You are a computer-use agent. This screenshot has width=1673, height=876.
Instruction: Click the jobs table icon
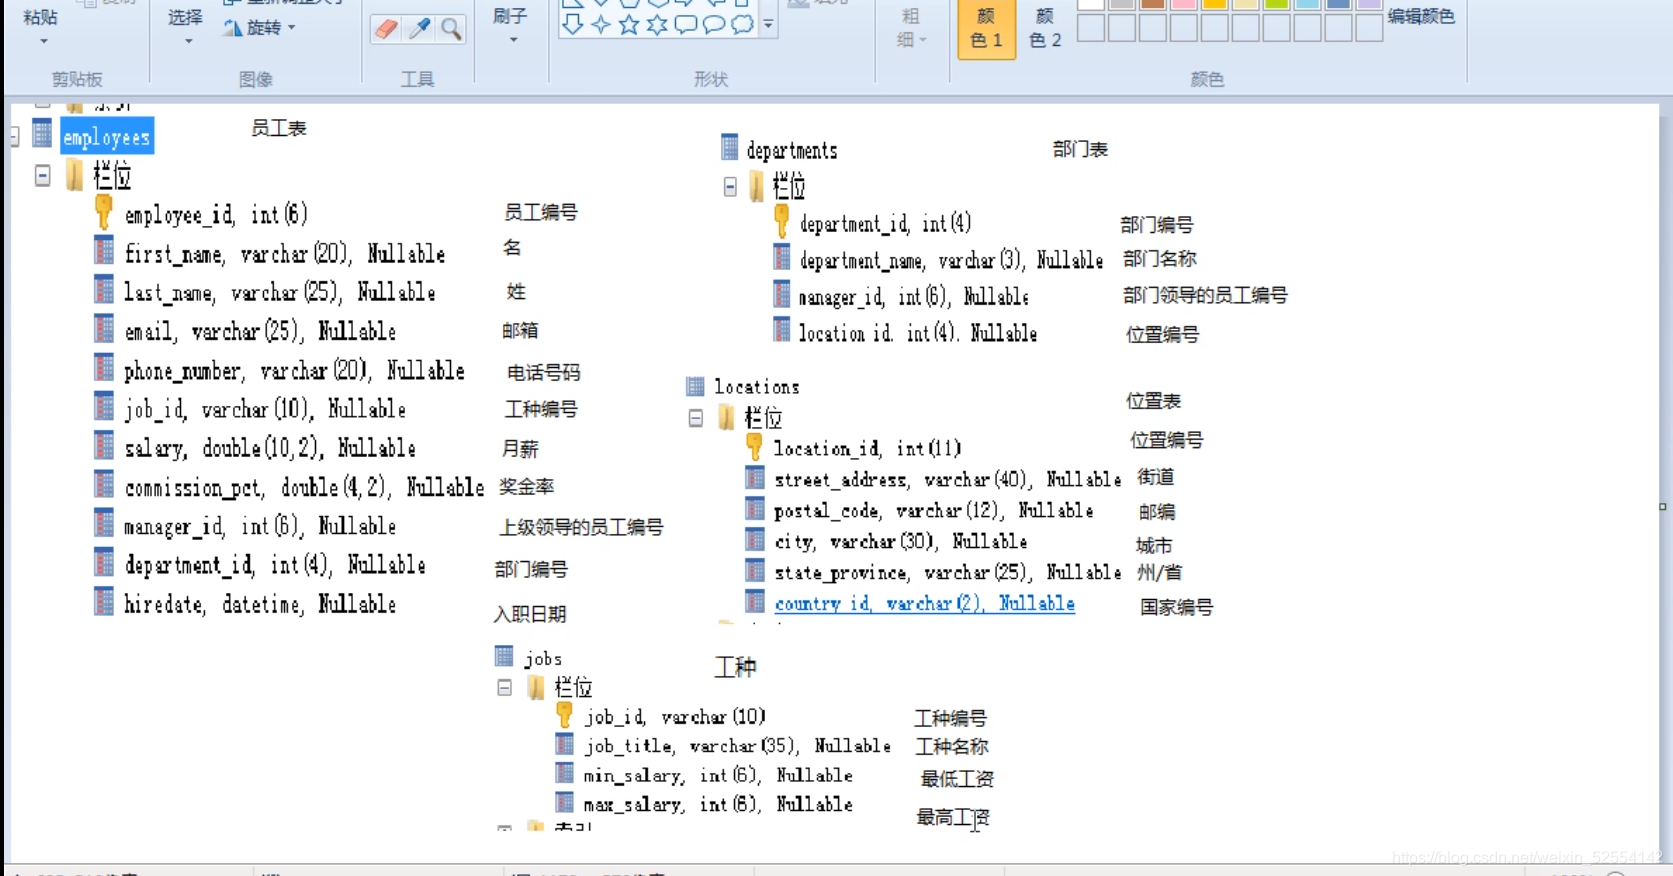pyautogui.click(x=504, y=657)
